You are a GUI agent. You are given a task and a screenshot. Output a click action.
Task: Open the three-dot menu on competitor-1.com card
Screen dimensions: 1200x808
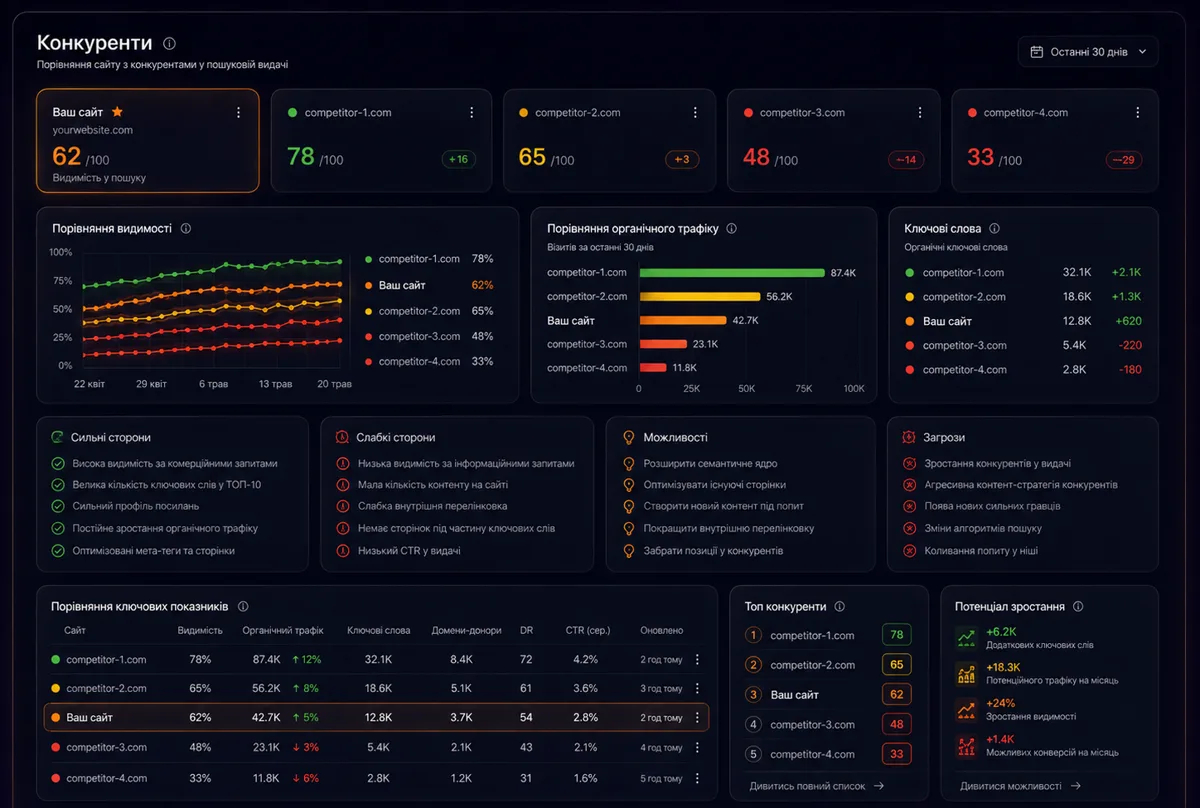[471, 113]
